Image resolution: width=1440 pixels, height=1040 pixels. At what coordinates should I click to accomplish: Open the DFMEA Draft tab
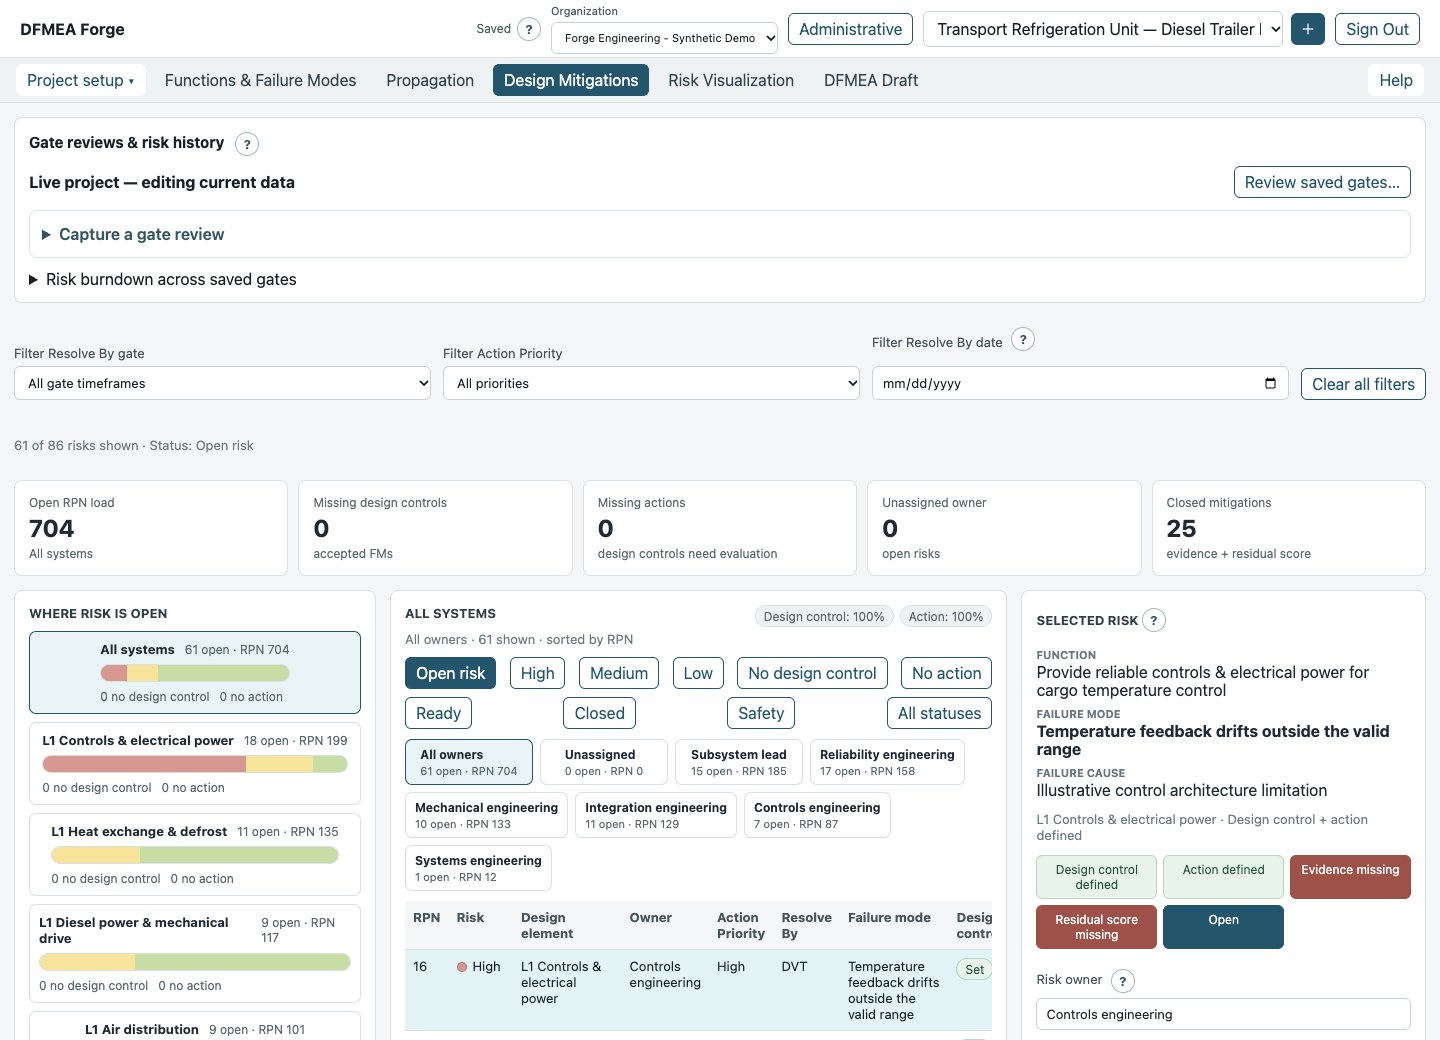coord(871,80)
